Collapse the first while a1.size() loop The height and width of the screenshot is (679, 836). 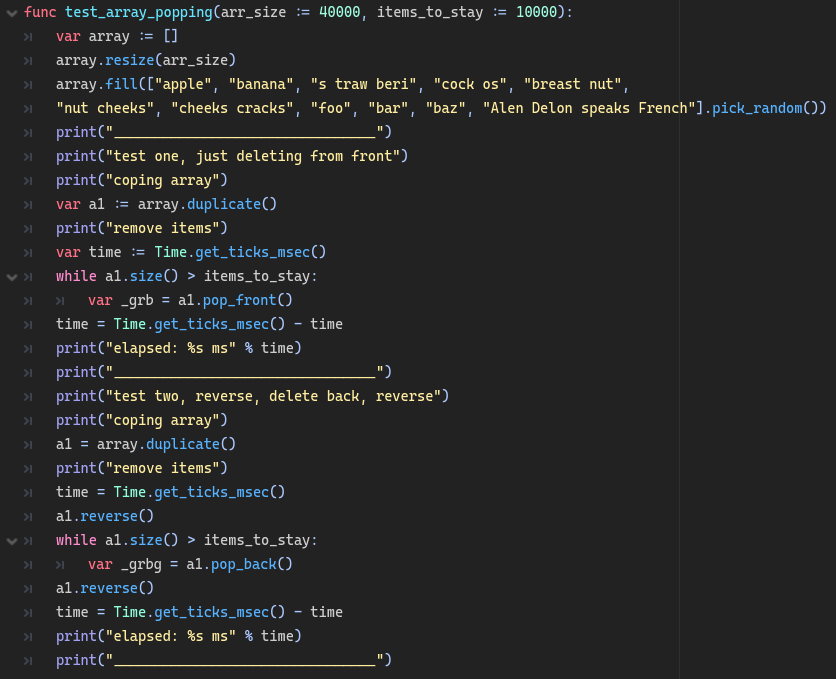pyautogui.click(x=12, y=277)
